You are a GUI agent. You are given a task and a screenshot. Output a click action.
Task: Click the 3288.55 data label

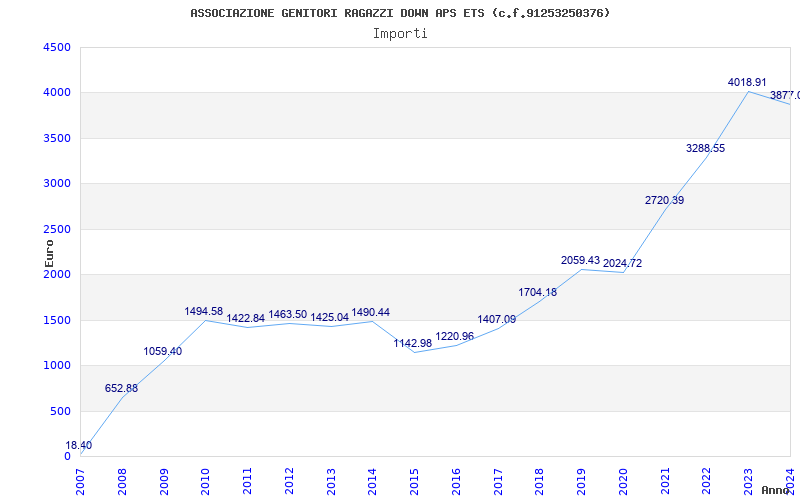coord(706,148)
